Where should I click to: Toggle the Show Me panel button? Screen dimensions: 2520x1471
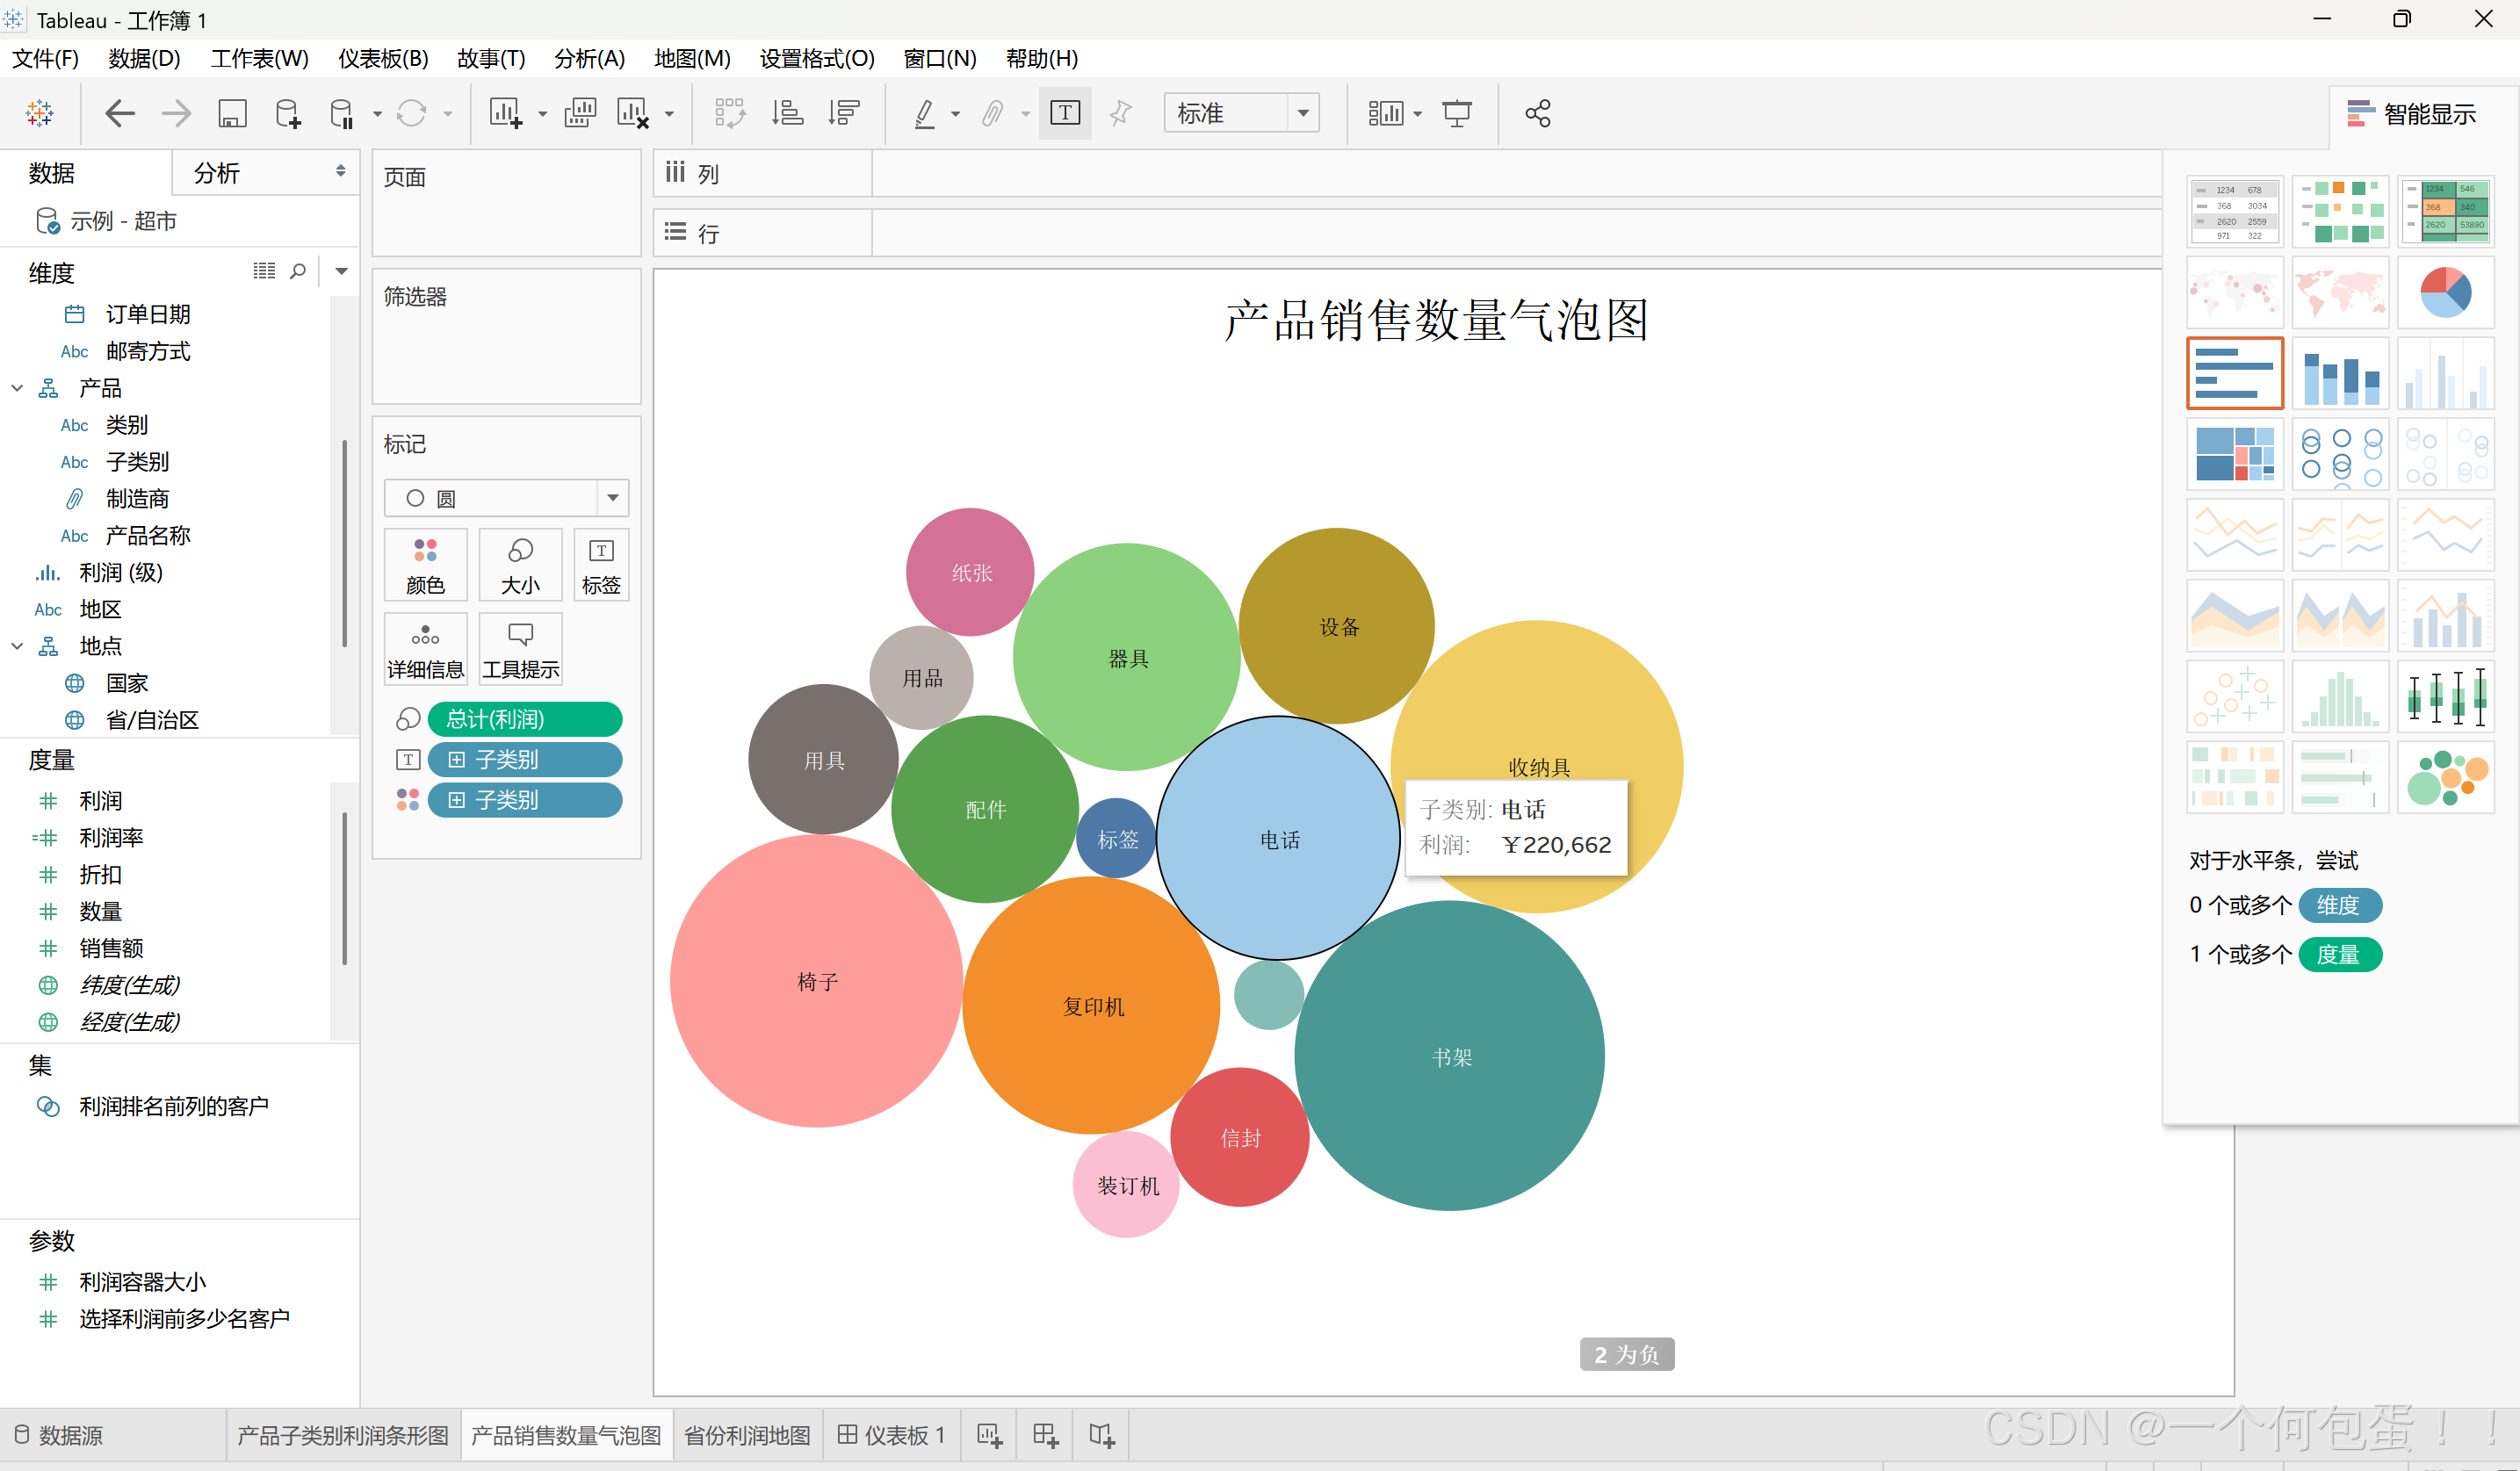click(x=2412, y=114)
